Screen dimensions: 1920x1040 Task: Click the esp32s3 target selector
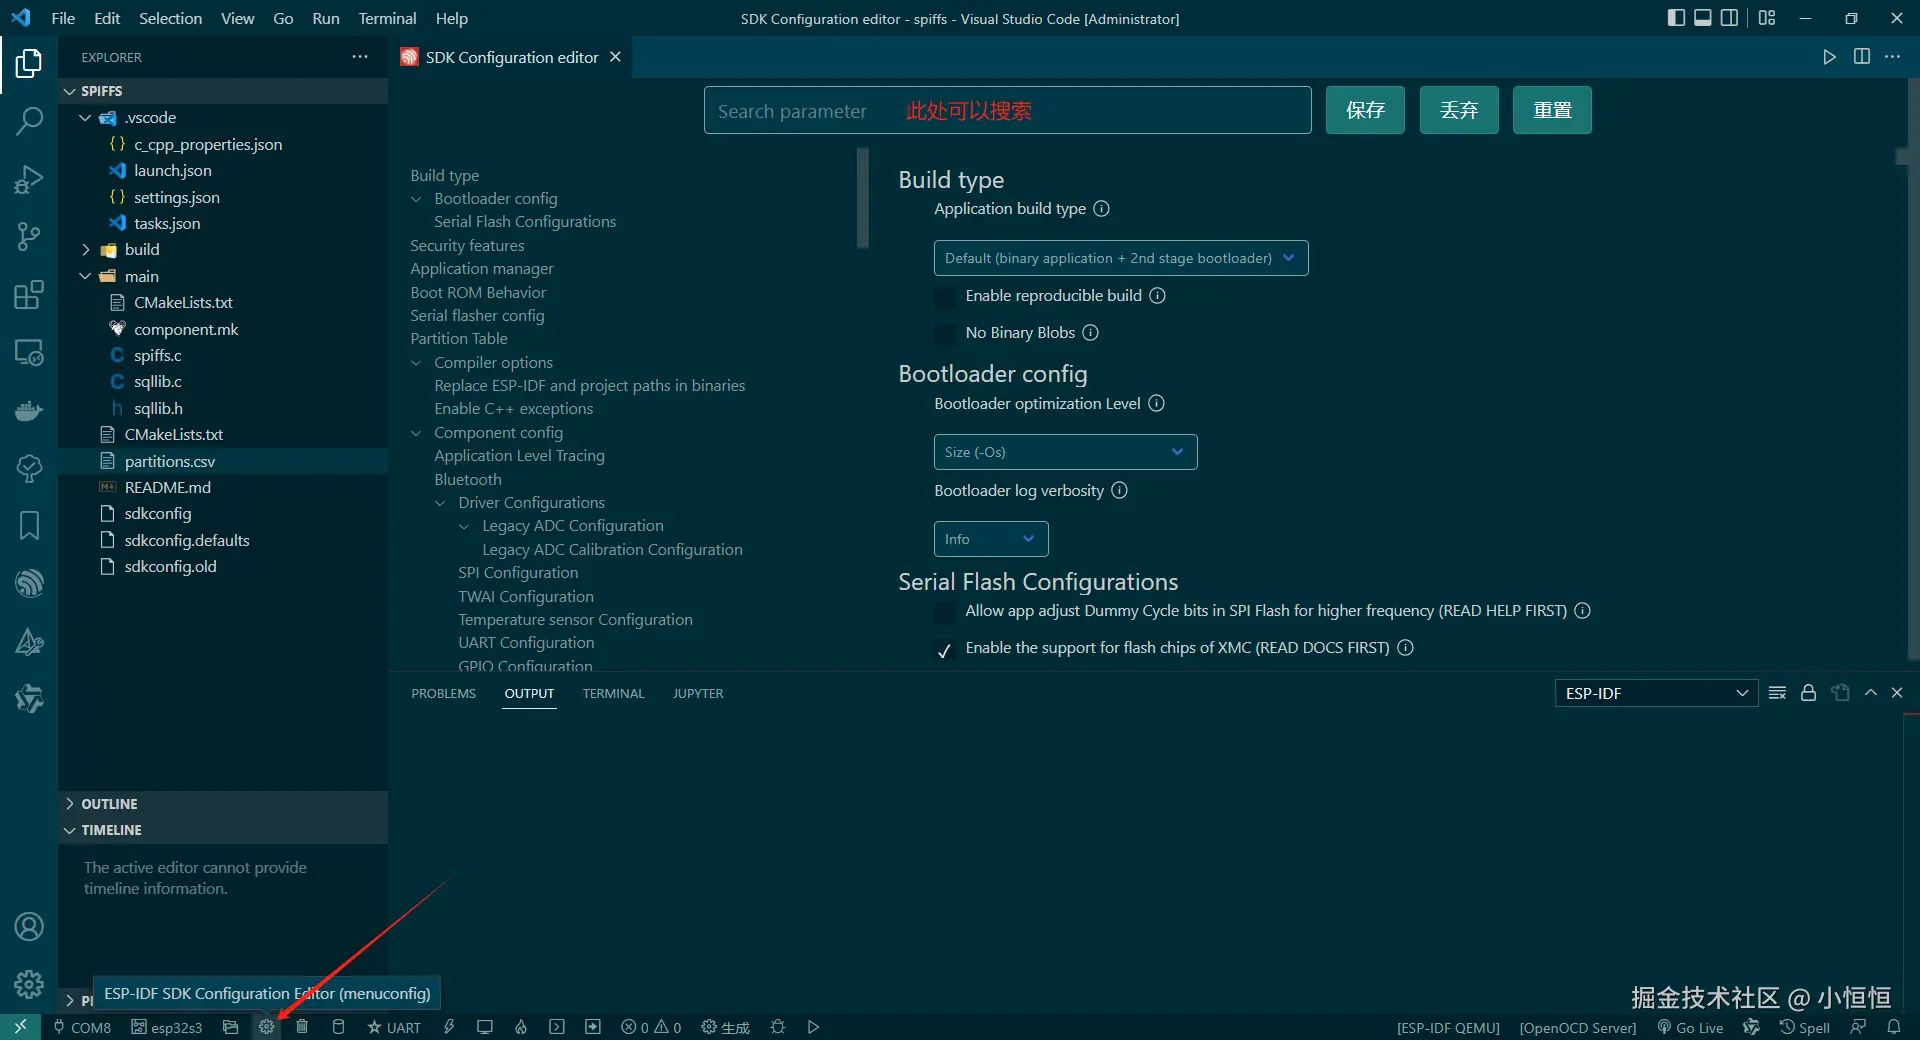(x=167, y=1027)
